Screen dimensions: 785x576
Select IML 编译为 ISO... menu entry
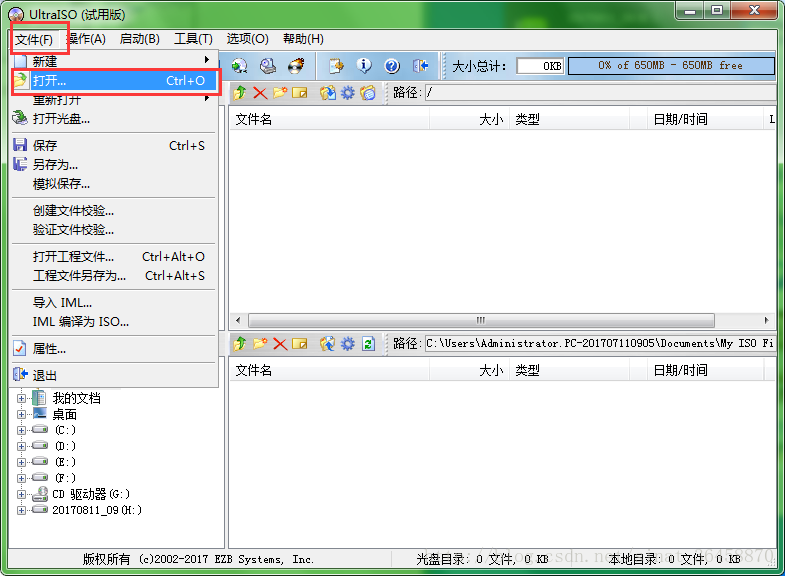click(115, 322)
